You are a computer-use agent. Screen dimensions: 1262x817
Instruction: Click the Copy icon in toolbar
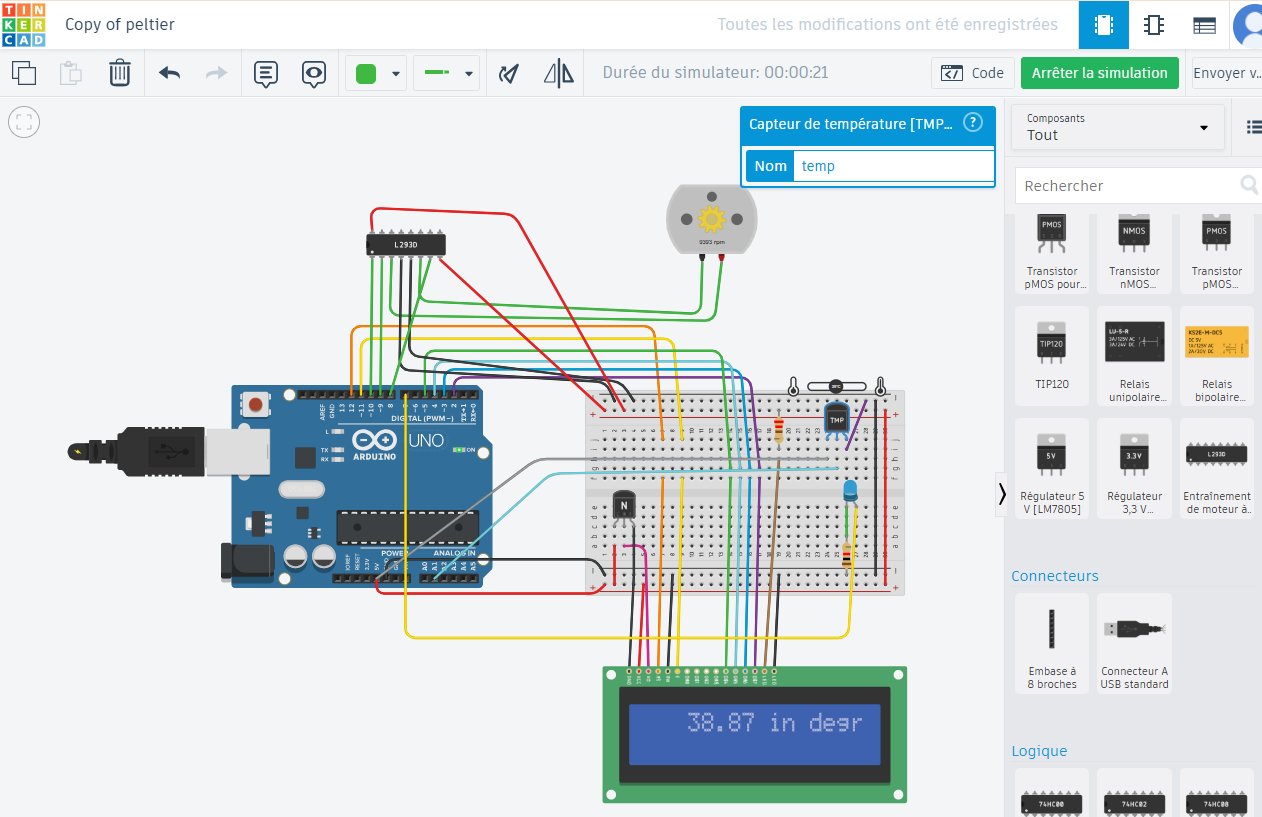[24, 73]
